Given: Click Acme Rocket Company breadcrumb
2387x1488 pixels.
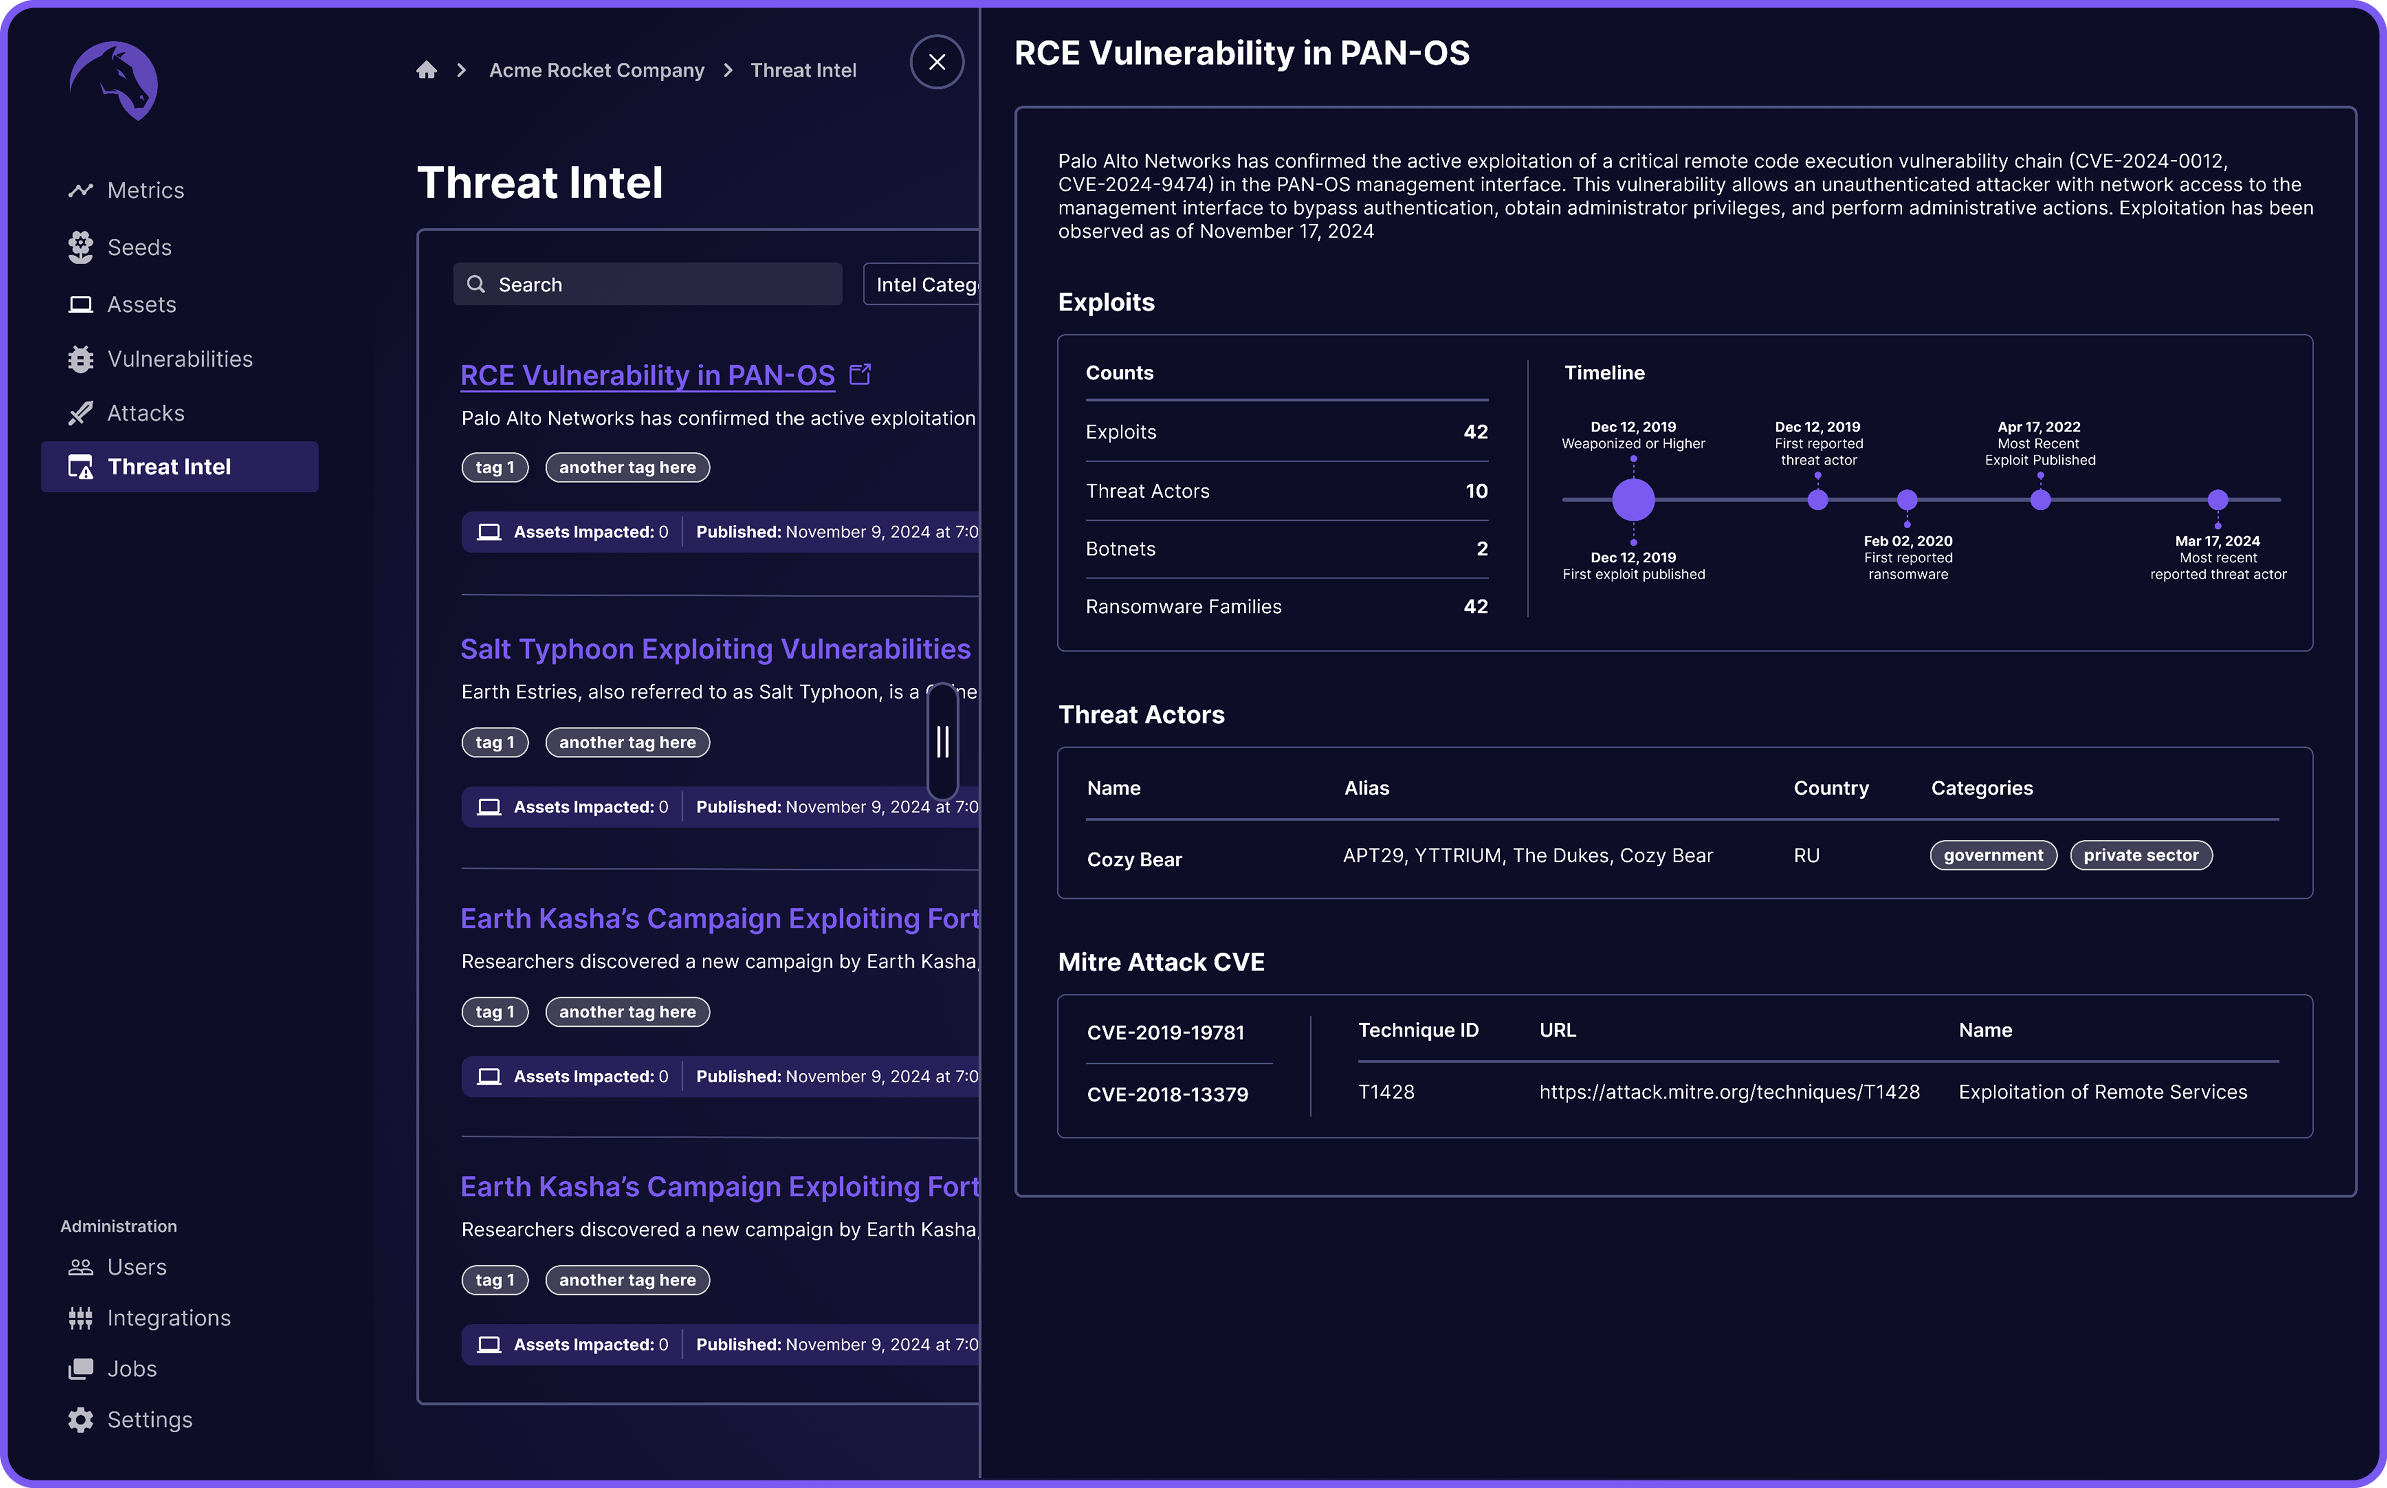Looking at the screenshot, I should coord(597,70).
